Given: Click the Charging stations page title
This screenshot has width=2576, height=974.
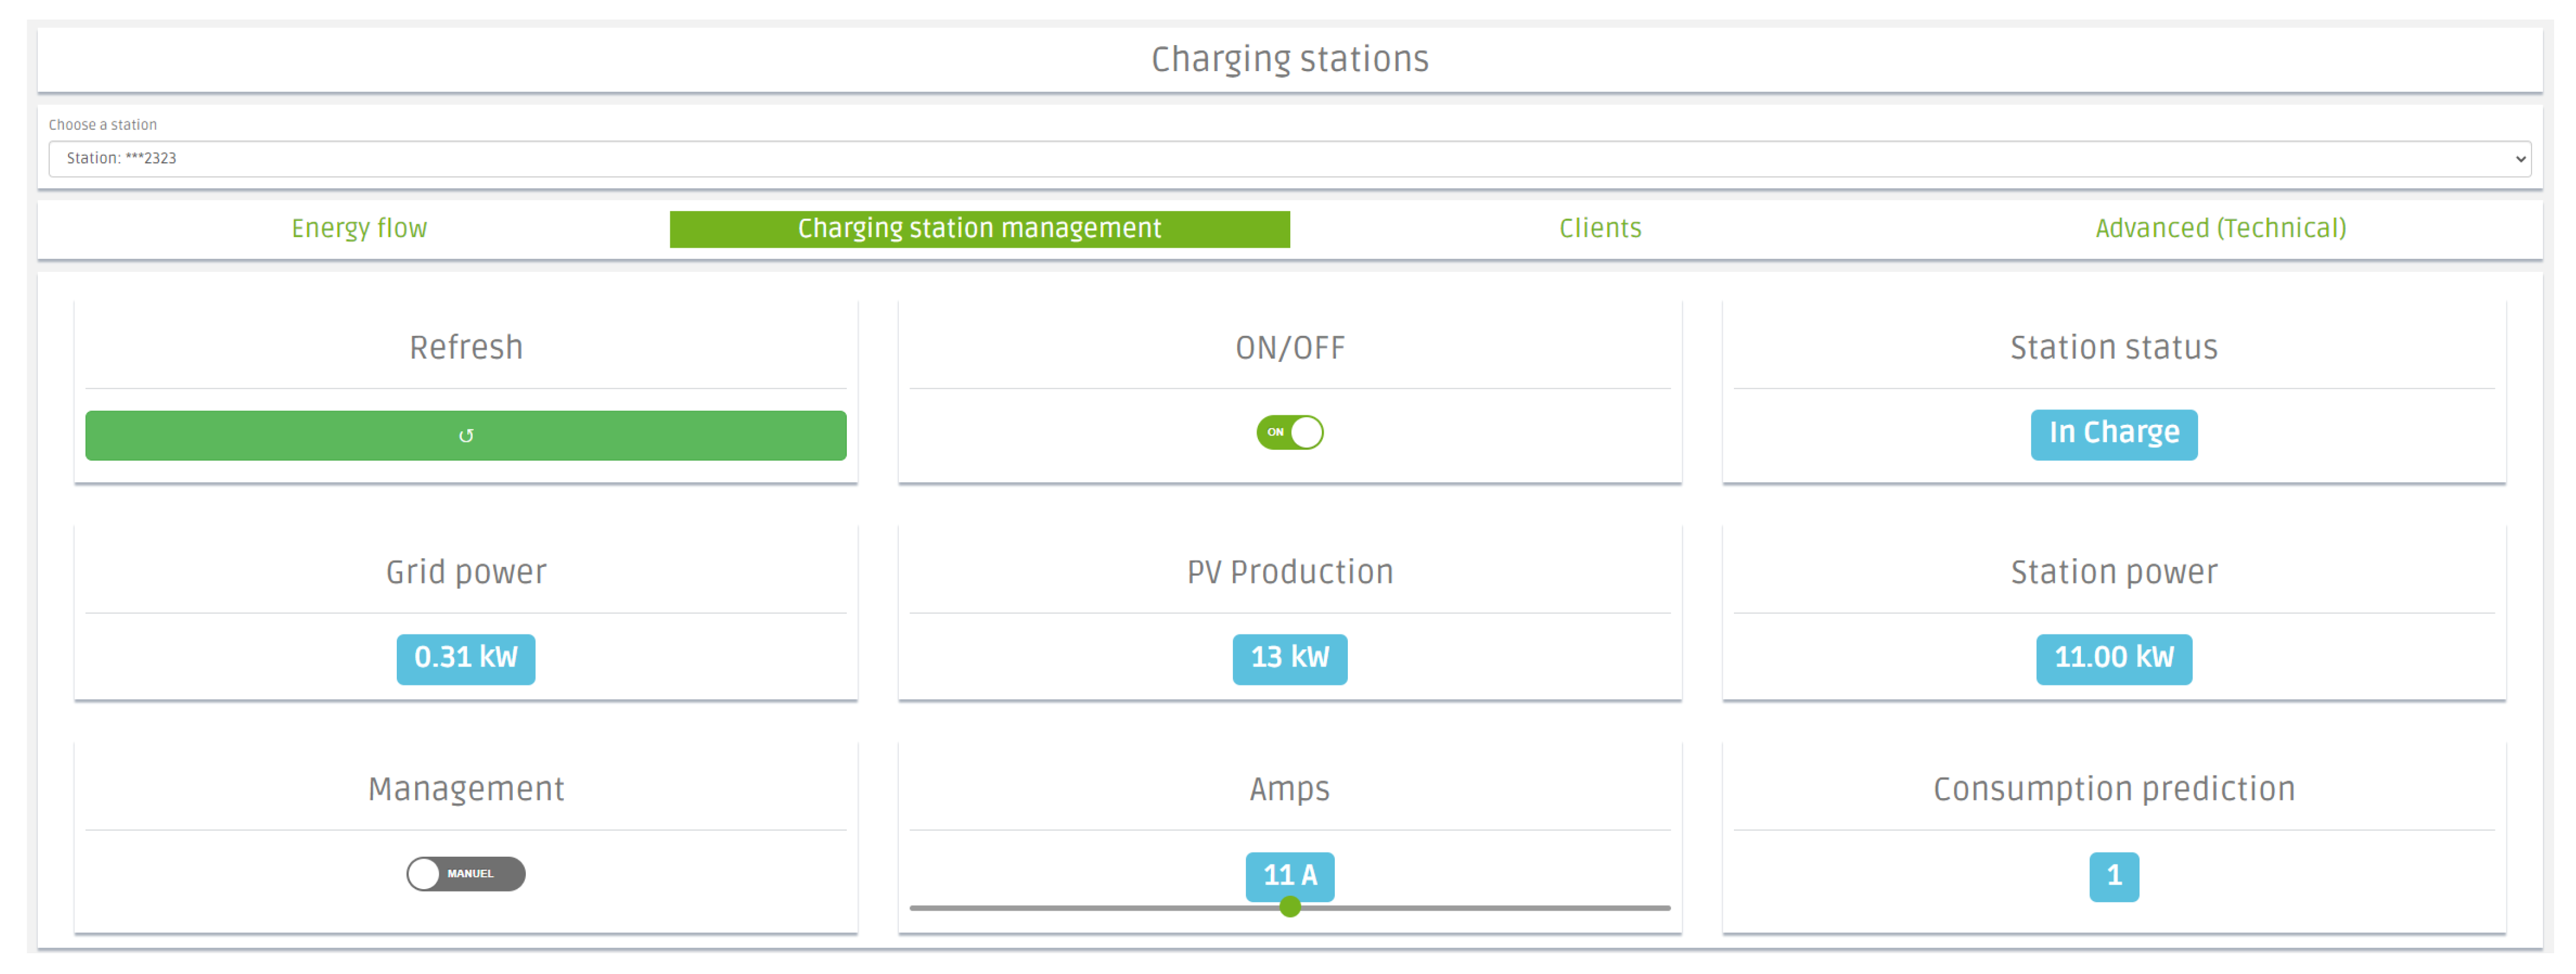Looking at the screenshot, I should (x=1289, y=60).
